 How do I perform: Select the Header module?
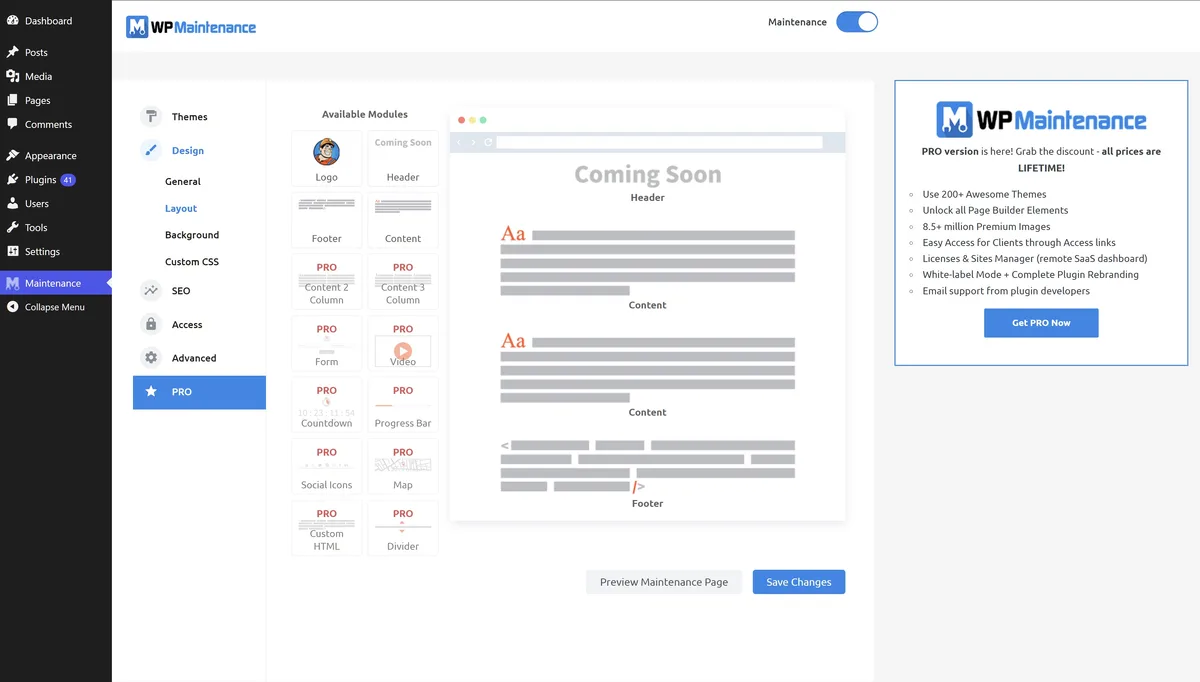tap(403, 158)
